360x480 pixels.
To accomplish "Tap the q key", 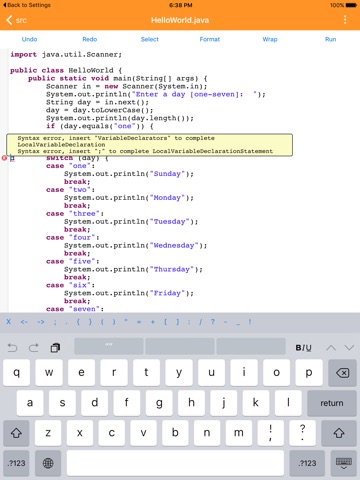I will (x=16, y=373).
